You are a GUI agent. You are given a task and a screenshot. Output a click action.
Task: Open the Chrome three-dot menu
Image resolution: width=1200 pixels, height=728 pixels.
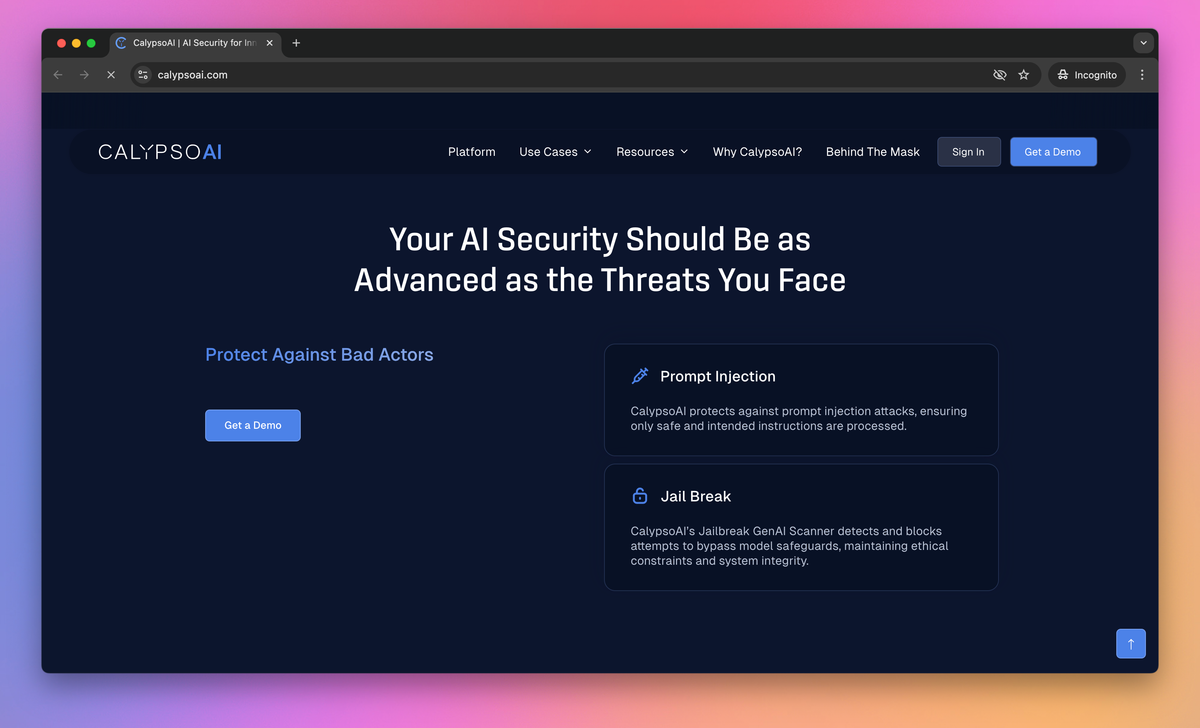[1142, 75]
